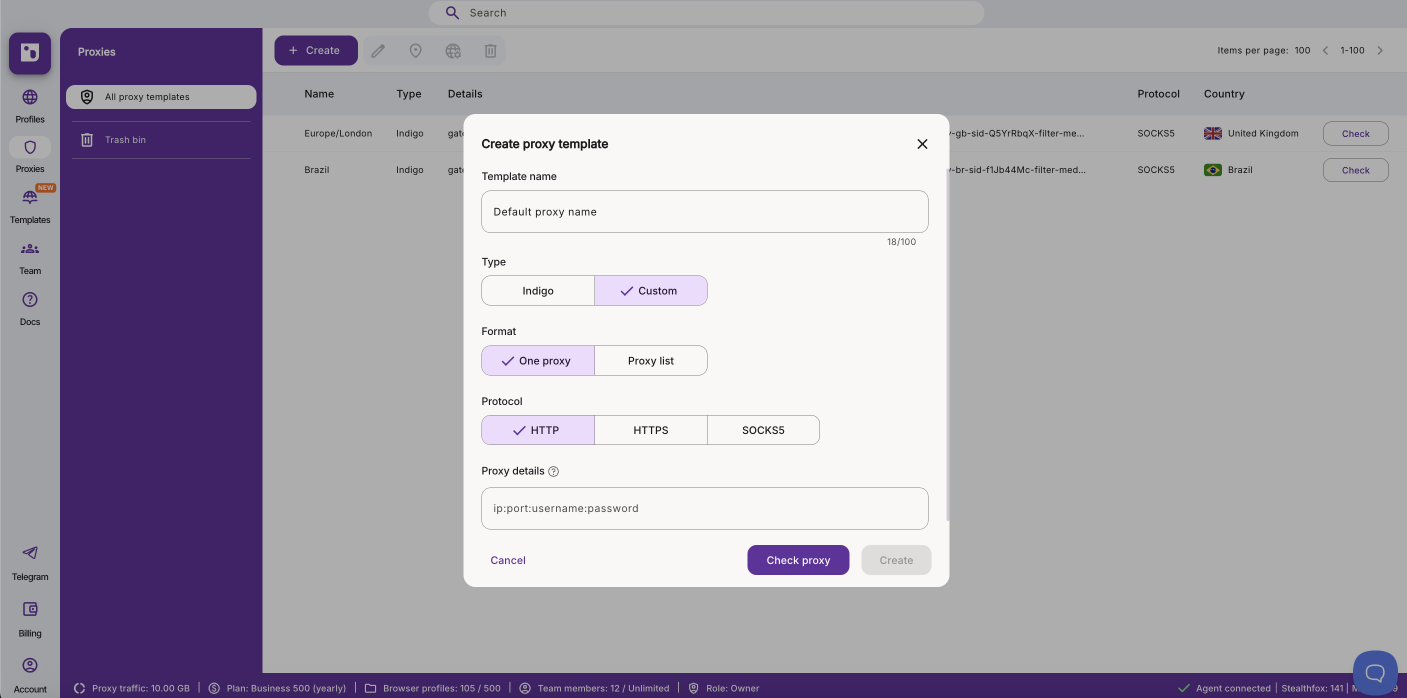Viewport: 1407px width, 698px height.
Task: Expand the Proxy details help tooltip
Action: (x=553, y=470)
